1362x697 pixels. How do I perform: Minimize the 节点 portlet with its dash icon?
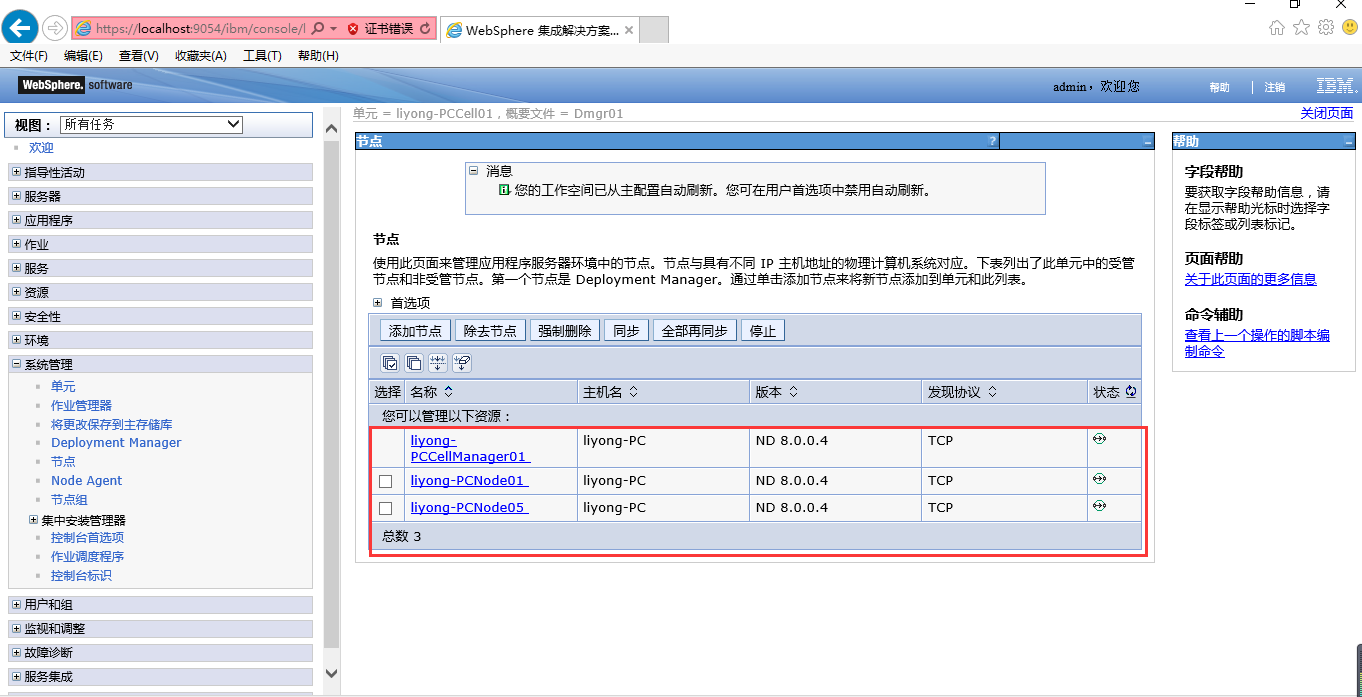(1148, 142)
